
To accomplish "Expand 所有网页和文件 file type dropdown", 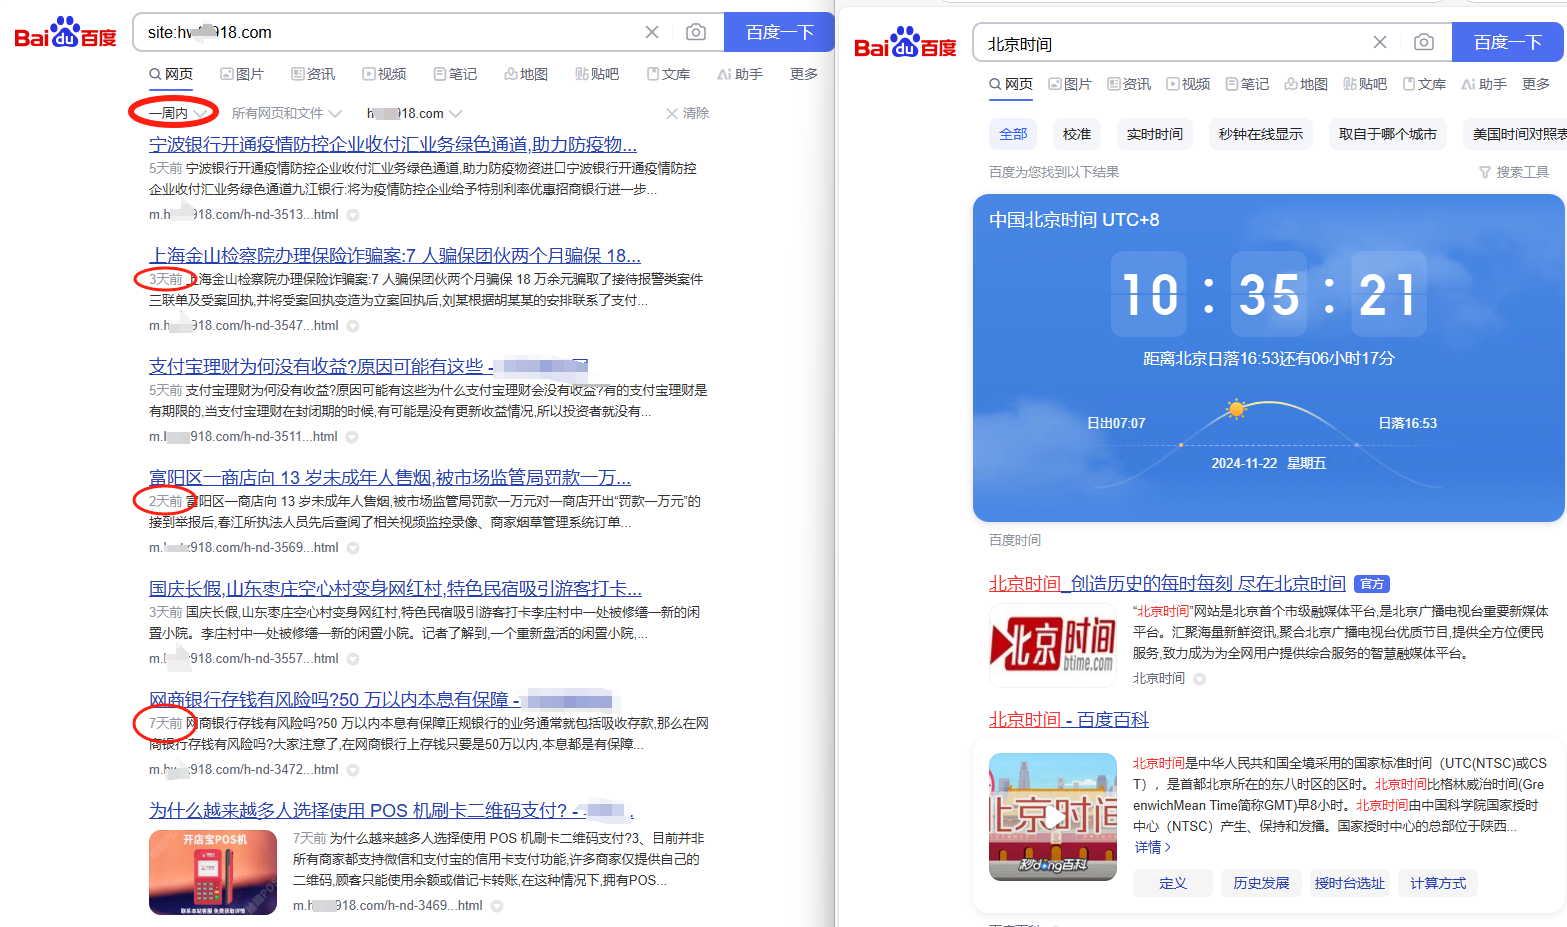I will click(x=286, y=113).
